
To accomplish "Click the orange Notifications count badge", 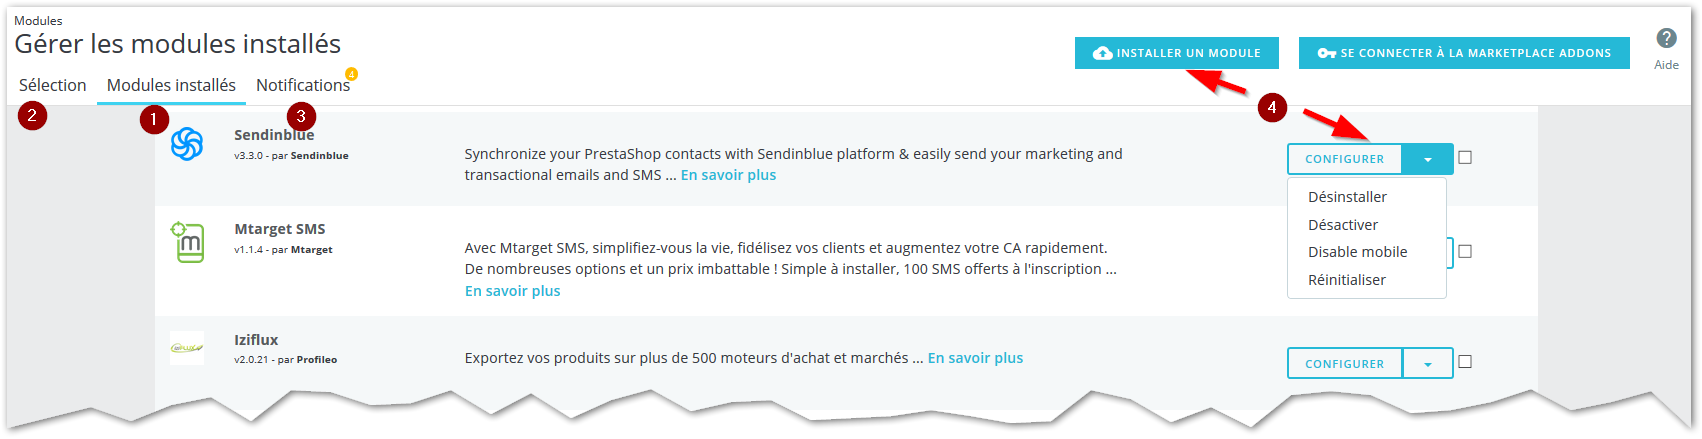I will pos(352,74).
